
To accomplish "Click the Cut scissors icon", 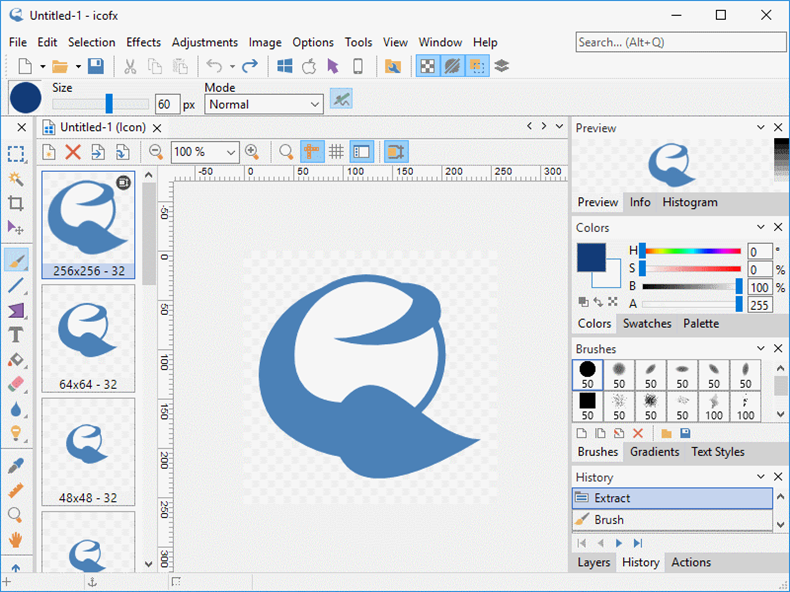I will pos(130,66).
